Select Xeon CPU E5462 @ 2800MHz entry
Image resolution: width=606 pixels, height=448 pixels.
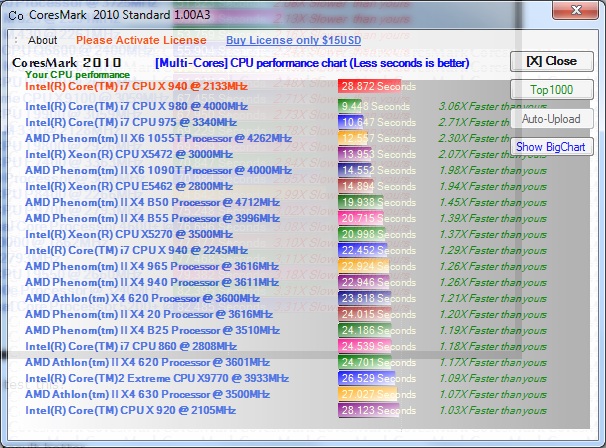pyautogui.click(x=129, y=186)
